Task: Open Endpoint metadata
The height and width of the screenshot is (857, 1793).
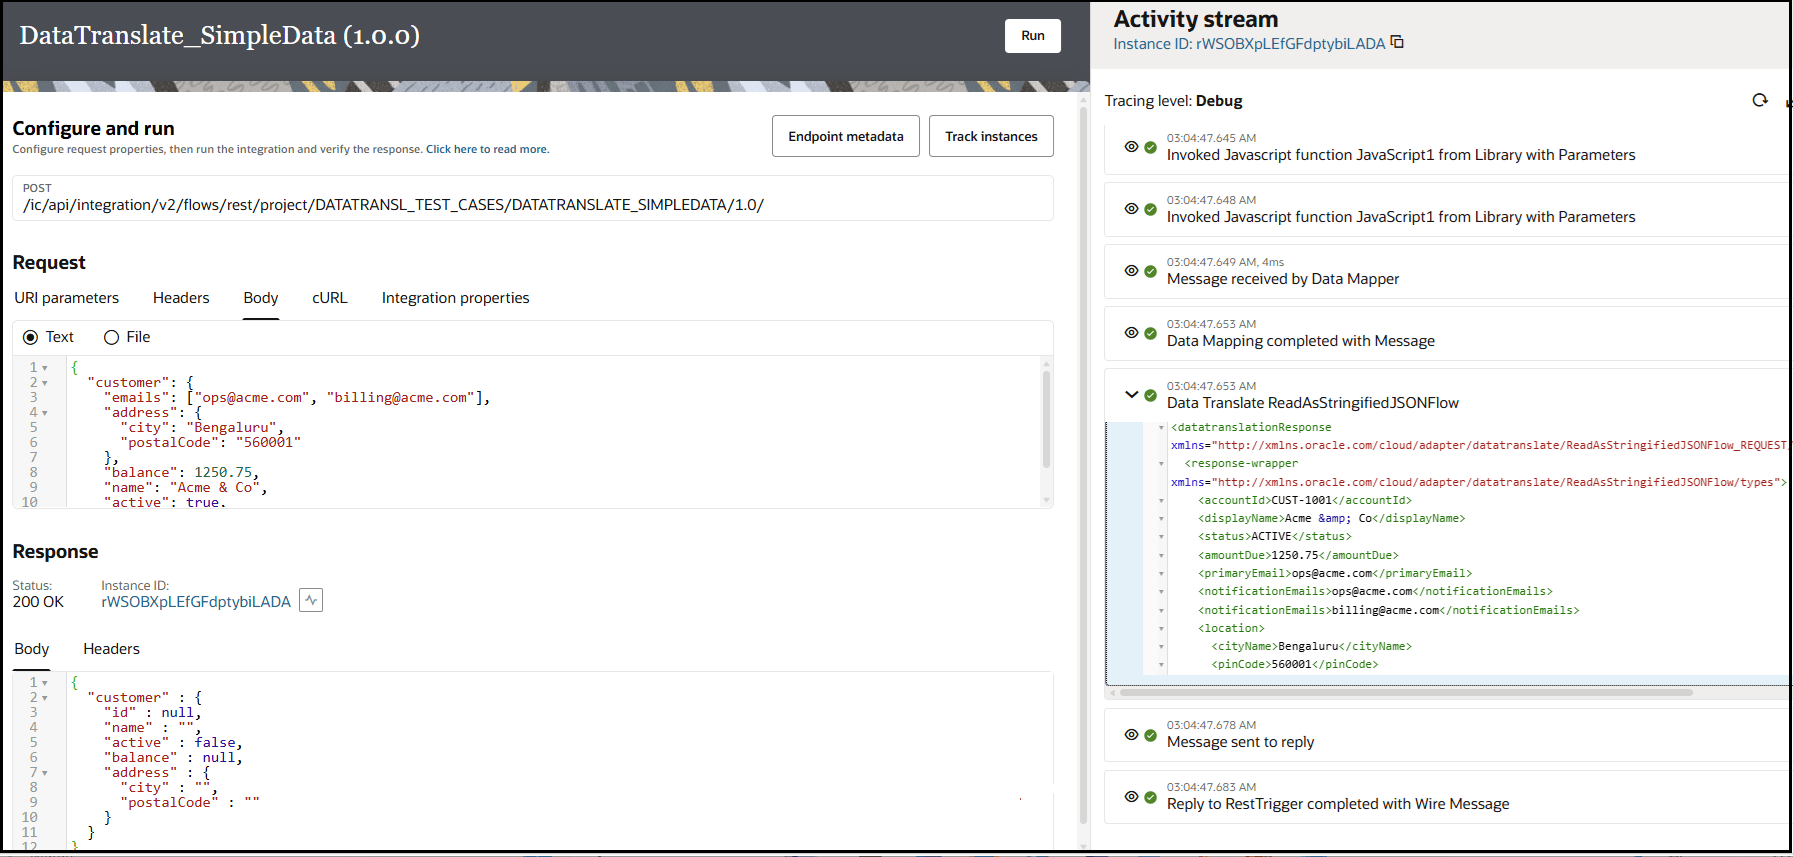Action: (x=846, y=136)
